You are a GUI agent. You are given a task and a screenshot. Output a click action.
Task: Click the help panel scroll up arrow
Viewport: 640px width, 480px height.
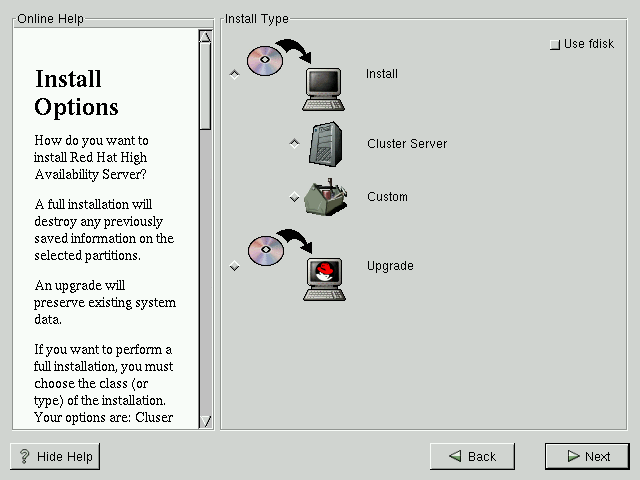[205, 37]
